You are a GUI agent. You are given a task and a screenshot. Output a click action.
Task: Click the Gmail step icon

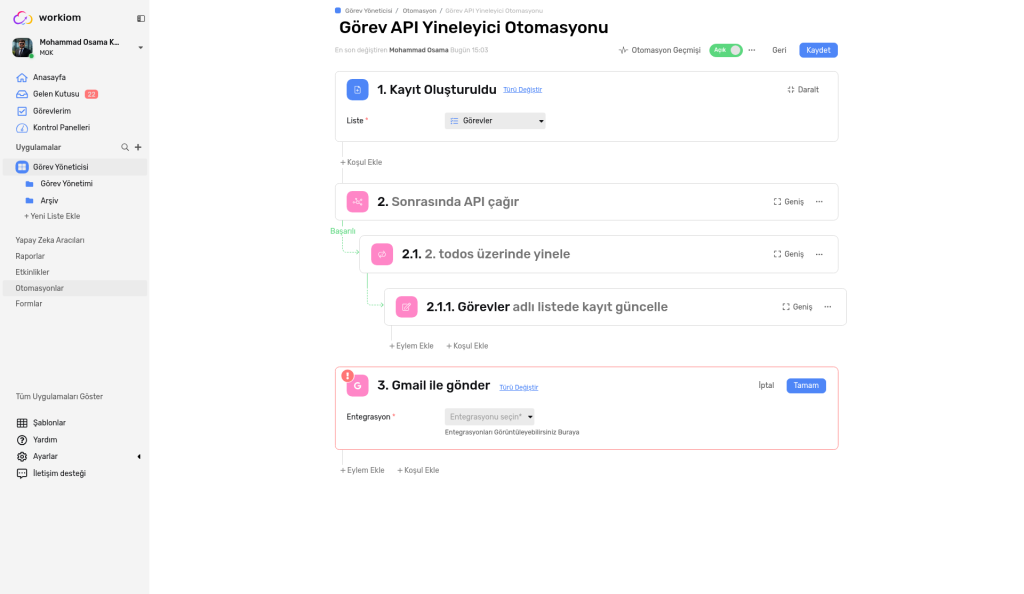[357, 386]
